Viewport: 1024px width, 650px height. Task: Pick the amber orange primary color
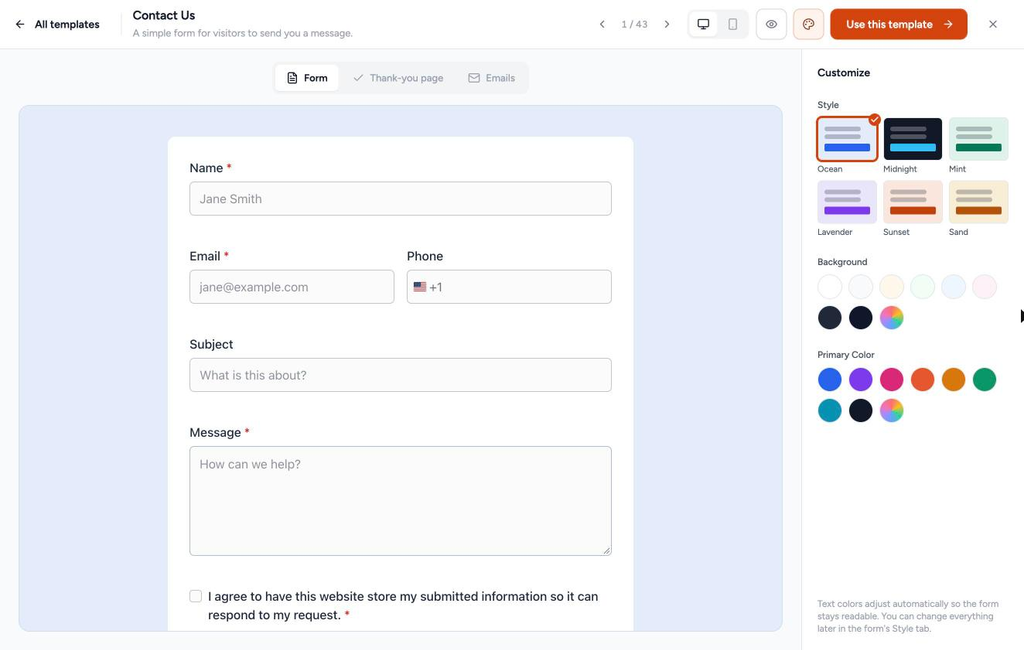(953, 380)
